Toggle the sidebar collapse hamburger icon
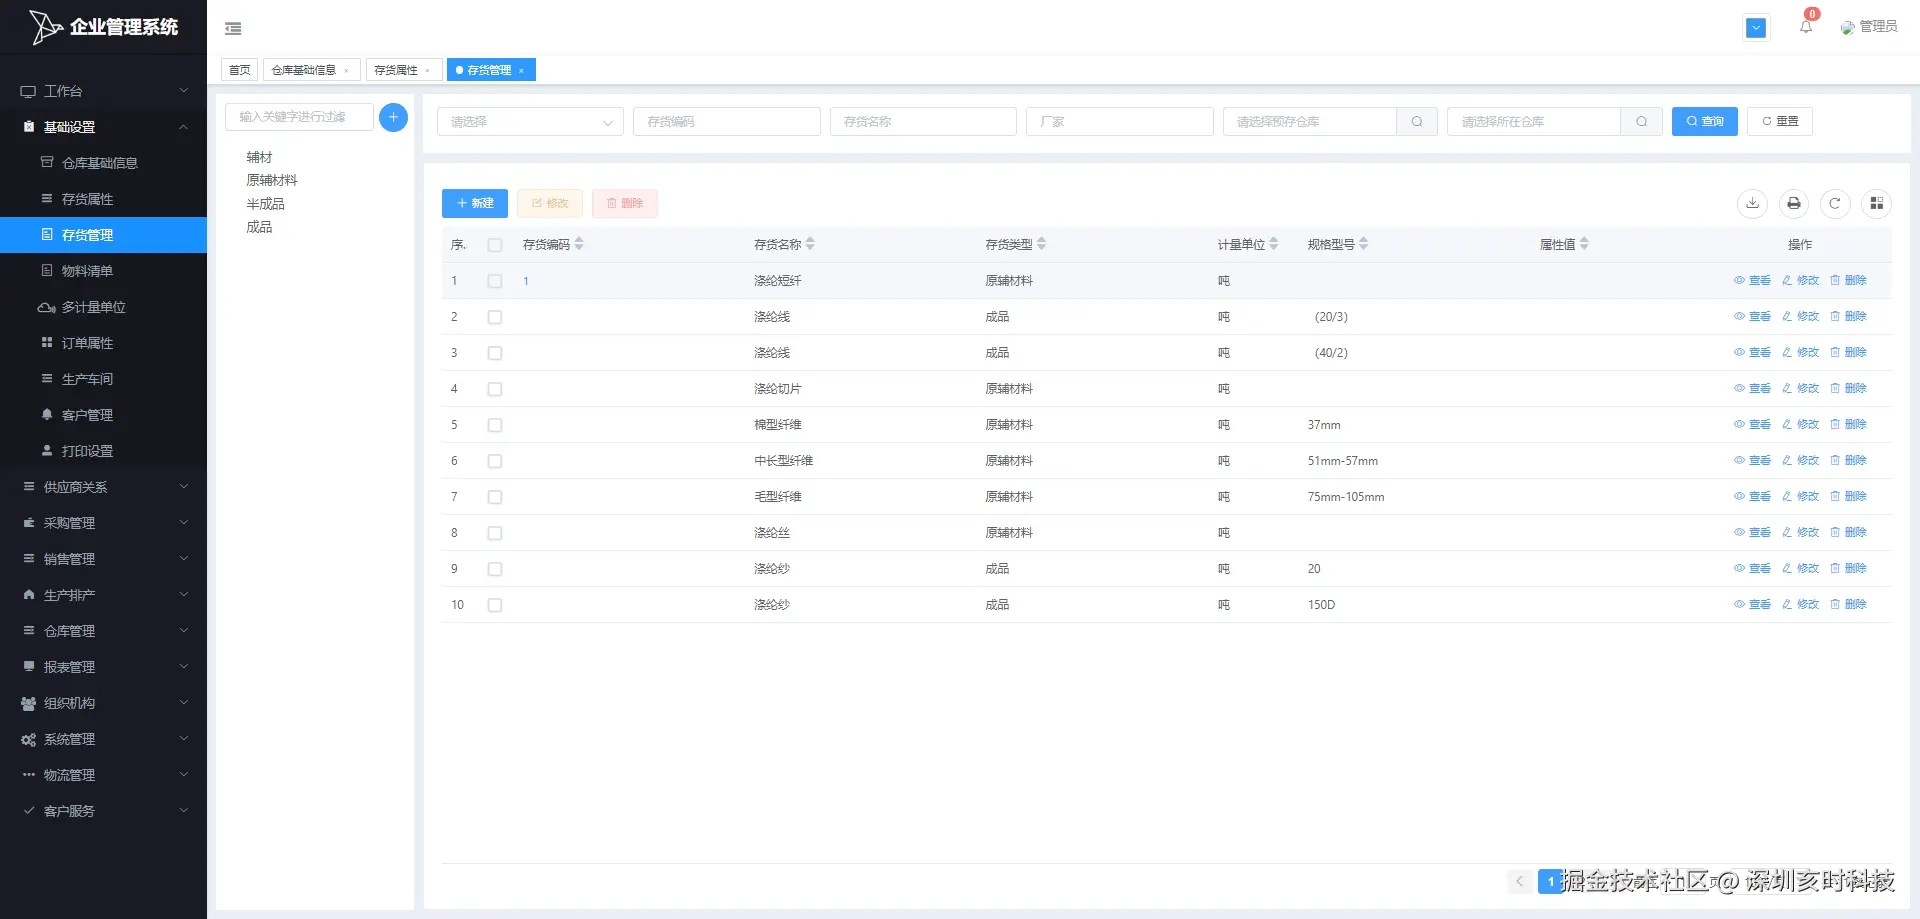 pyautogui.click(x=233, y=28)
